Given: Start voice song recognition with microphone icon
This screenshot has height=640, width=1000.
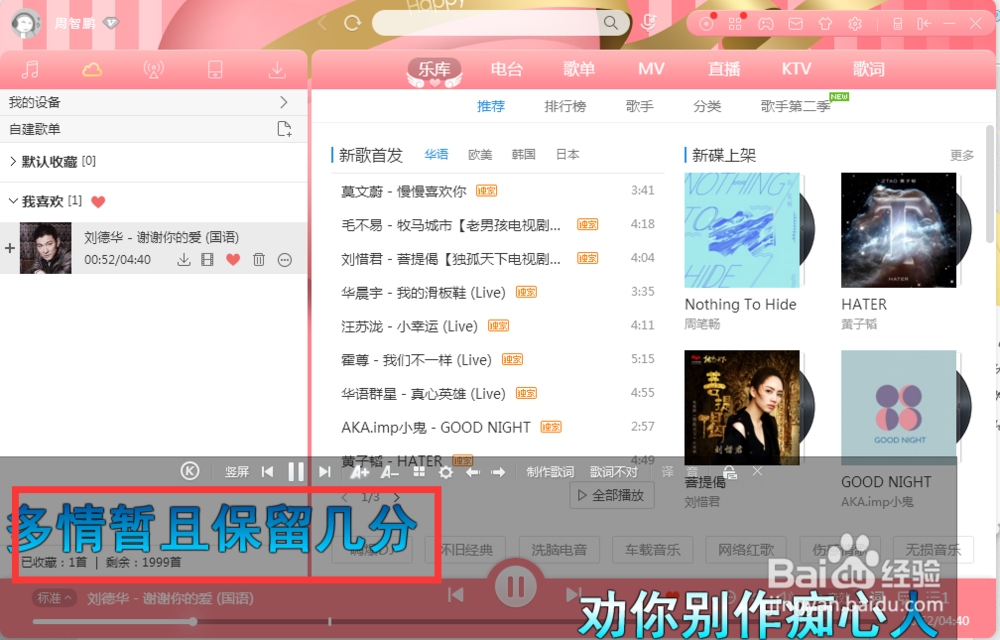Looking at the screenshot, I should tap(649, 24).
